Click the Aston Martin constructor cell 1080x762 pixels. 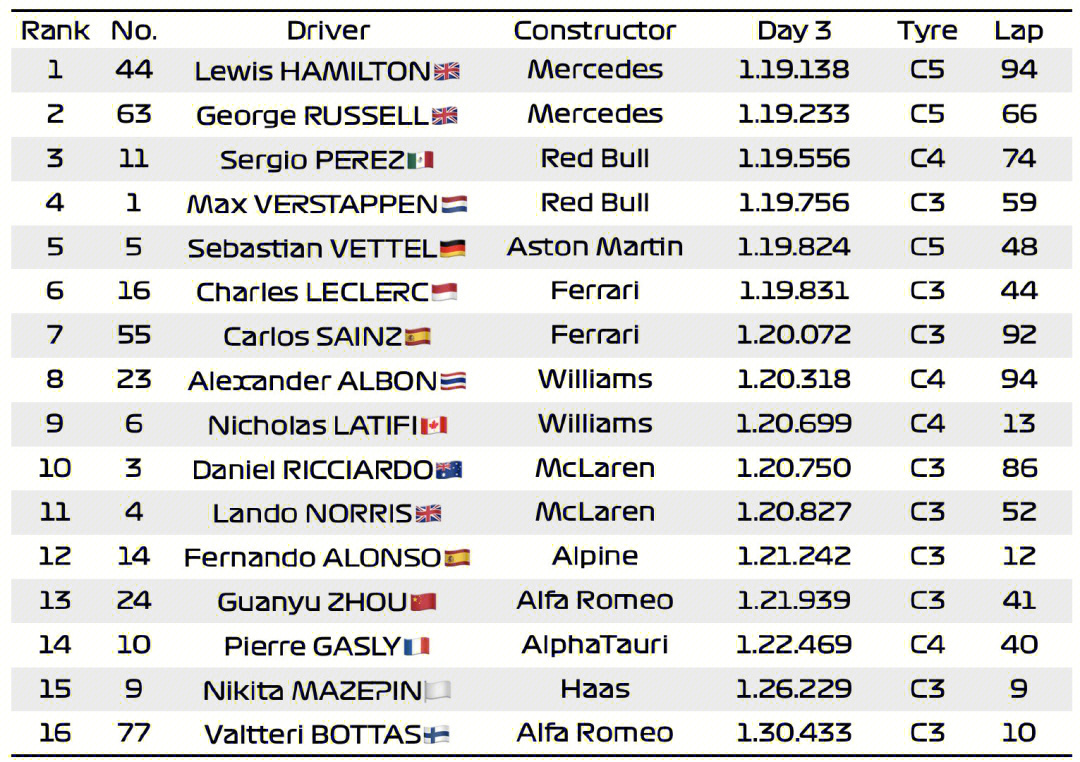coord(594,247)
